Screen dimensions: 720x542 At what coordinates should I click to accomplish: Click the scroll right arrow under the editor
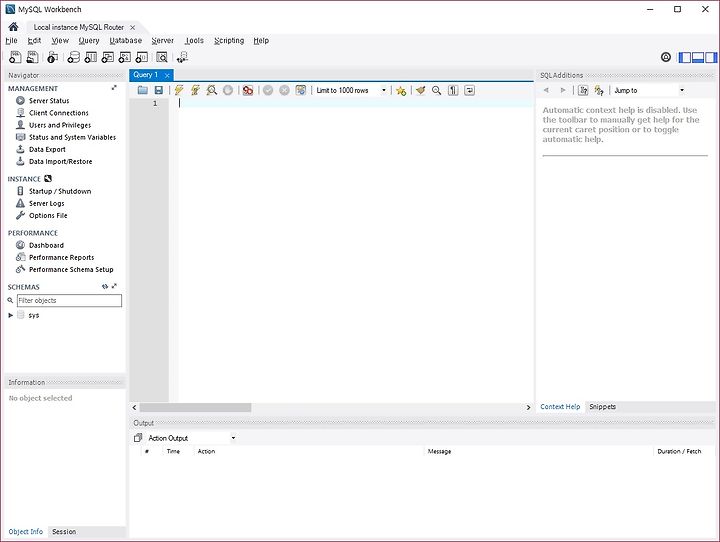pyautogui.click(x=528, y=407)
